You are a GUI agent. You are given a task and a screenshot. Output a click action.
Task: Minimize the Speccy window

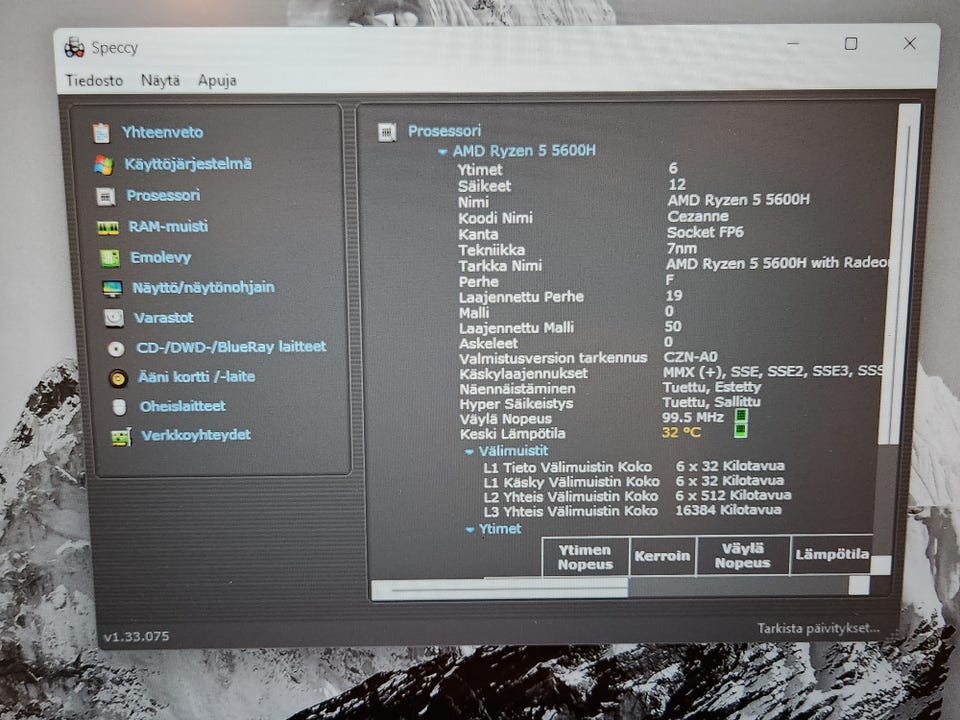point(793,43)
